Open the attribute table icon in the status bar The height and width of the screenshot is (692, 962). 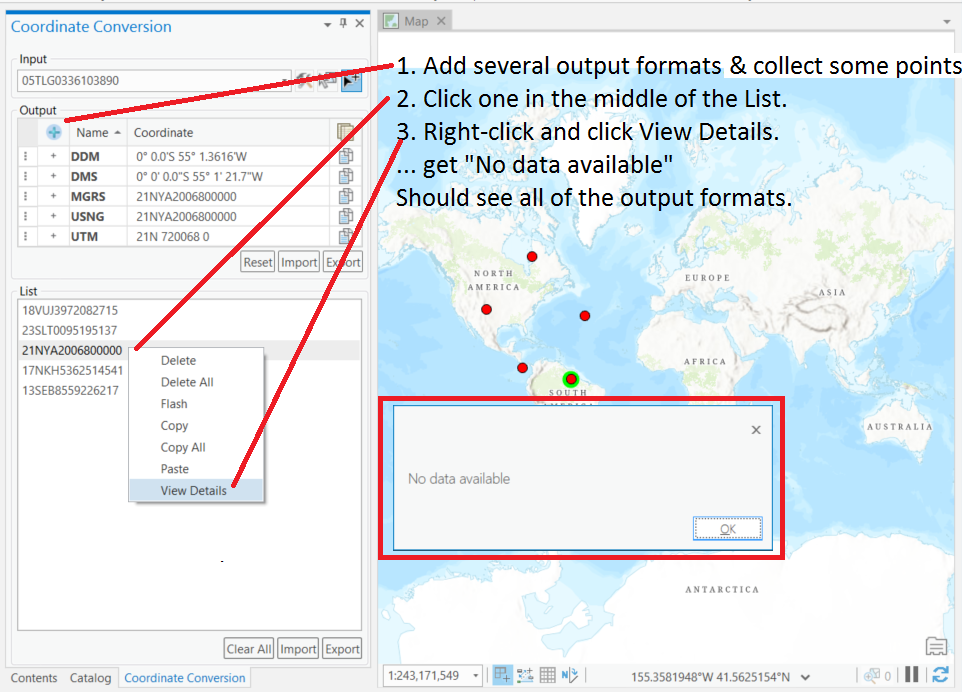click(x=546, y=675)
